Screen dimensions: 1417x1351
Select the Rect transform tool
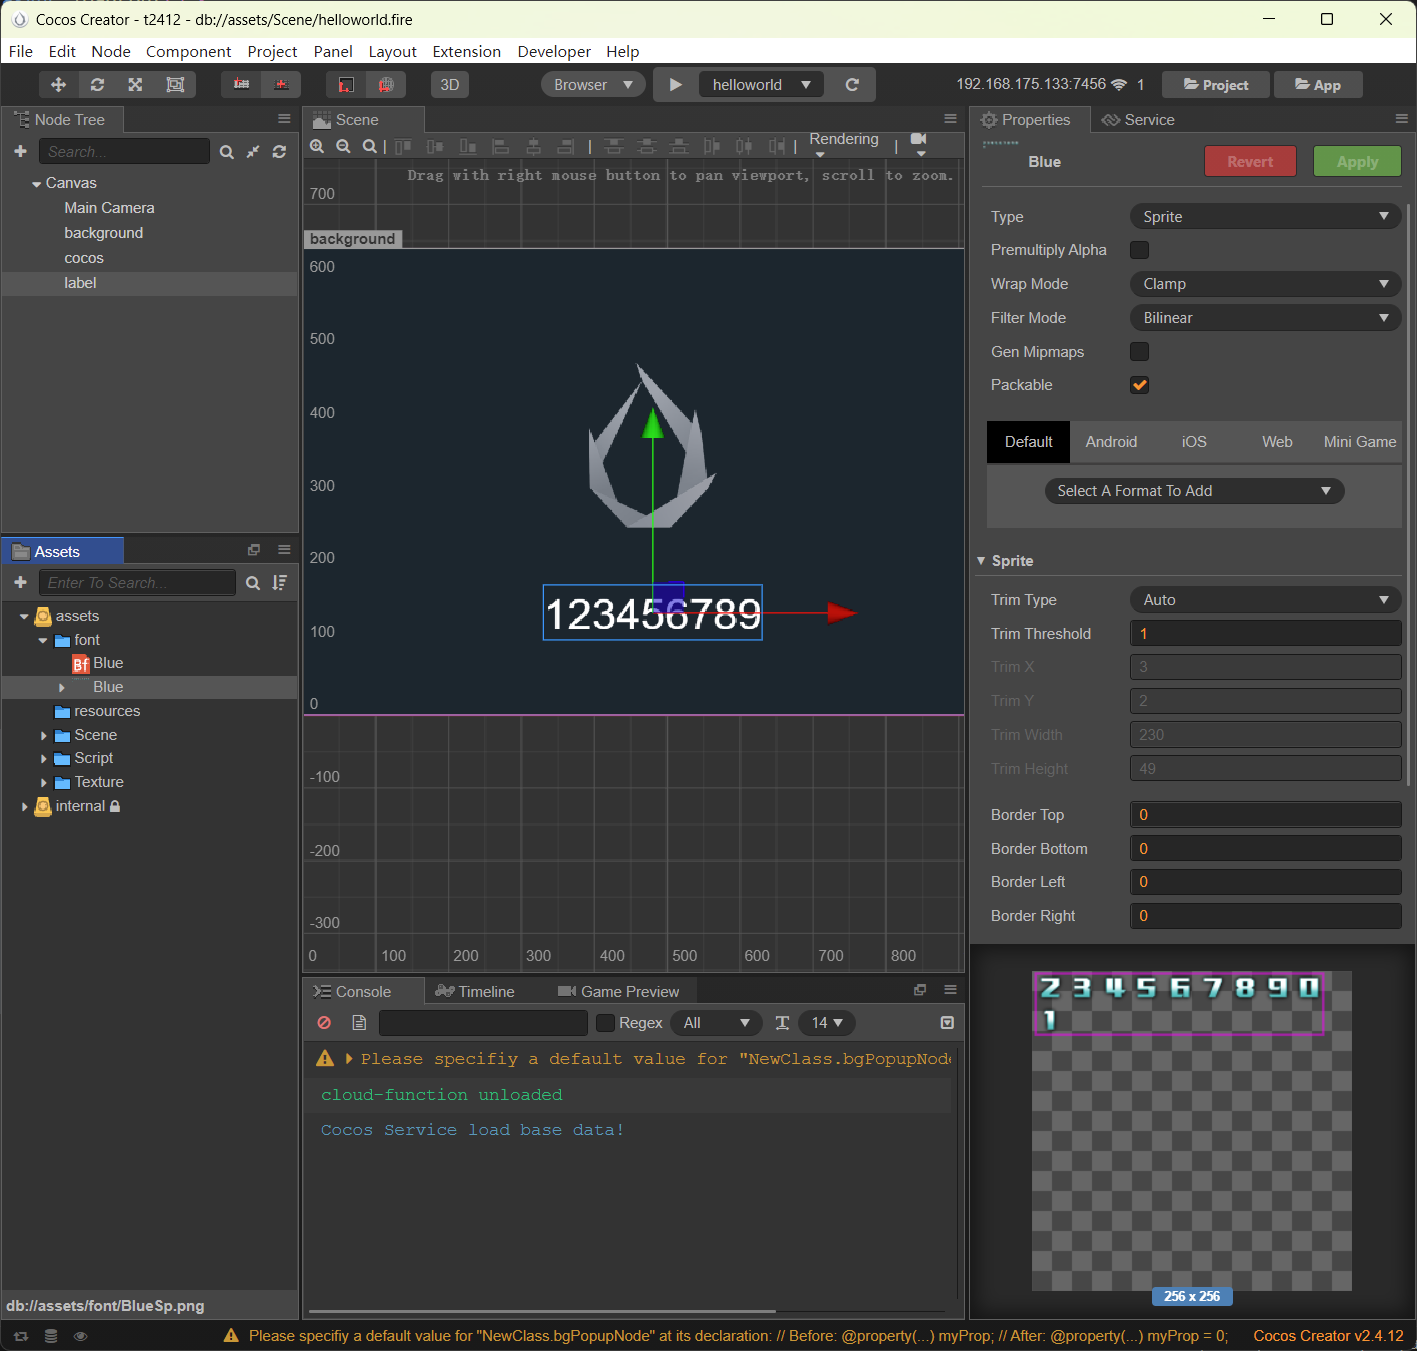(x=175, y=85)
